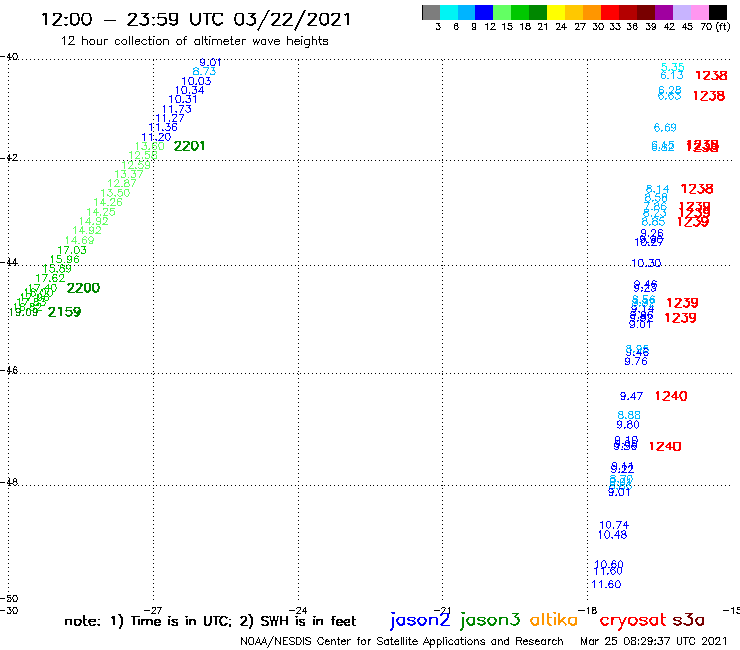Click the wave height value "9.80"
The image size is (740, 650).
[628, 424]
